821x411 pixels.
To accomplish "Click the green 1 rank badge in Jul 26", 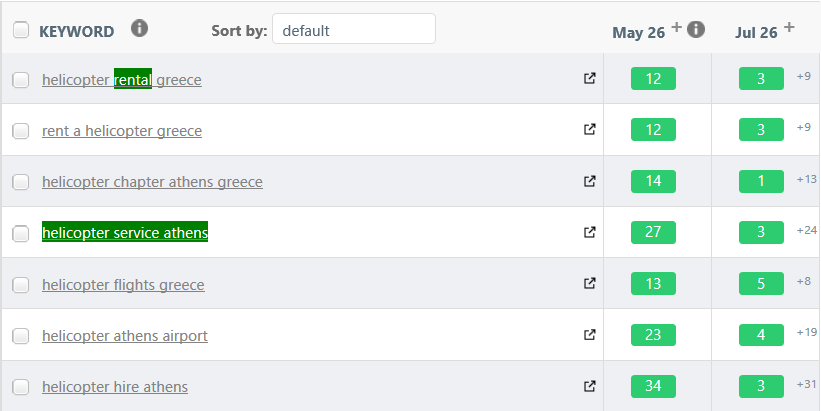I will coord(761,181).
